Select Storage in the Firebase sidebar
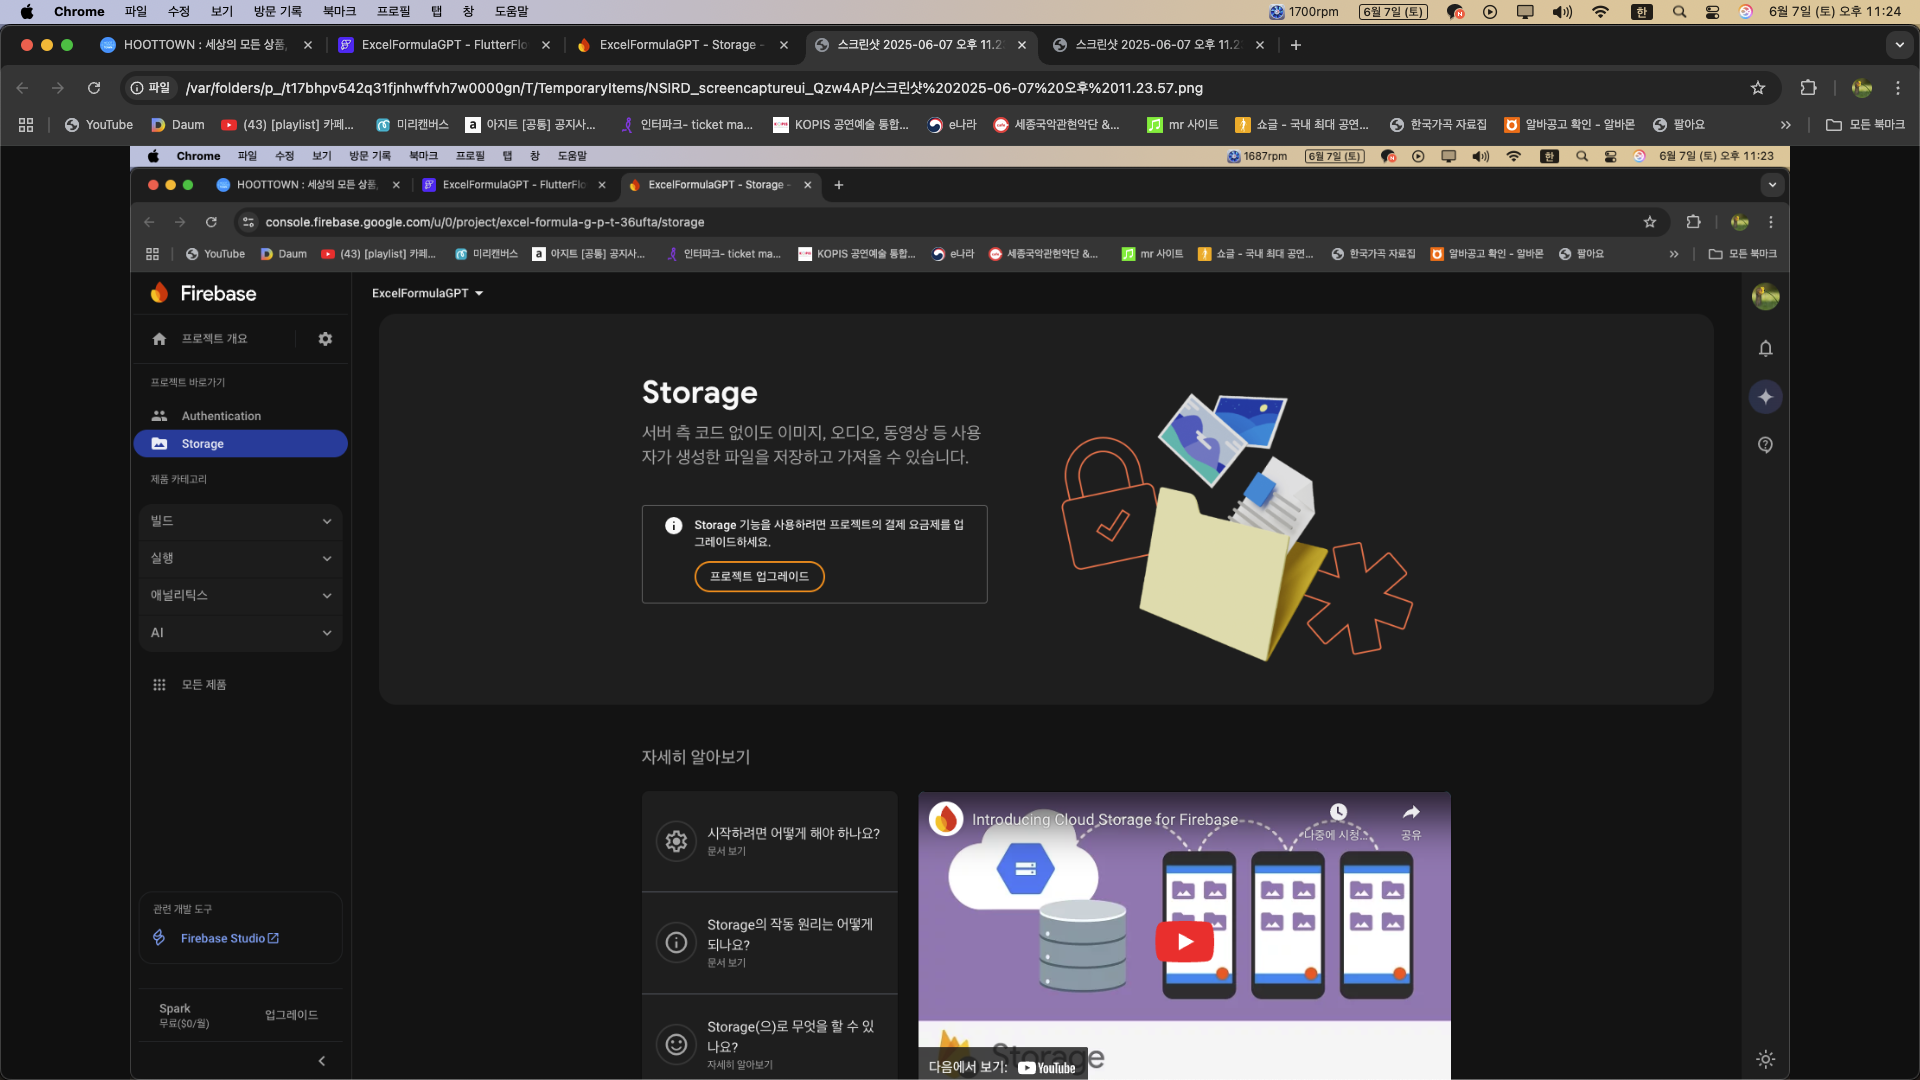The height and width of the screenshot is (1080, 1920). (x=241, y=444)
